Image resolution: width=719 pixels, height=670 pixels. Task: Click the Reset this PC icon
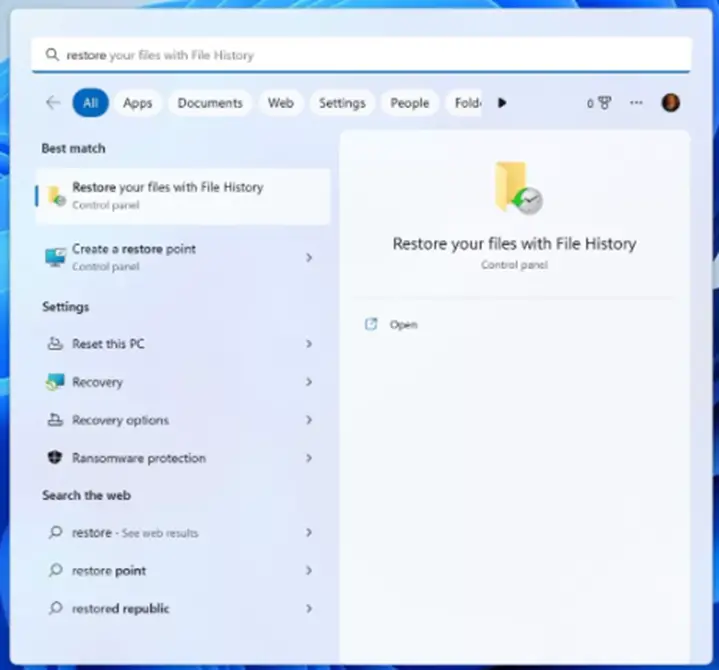click(x=55, y=343)
